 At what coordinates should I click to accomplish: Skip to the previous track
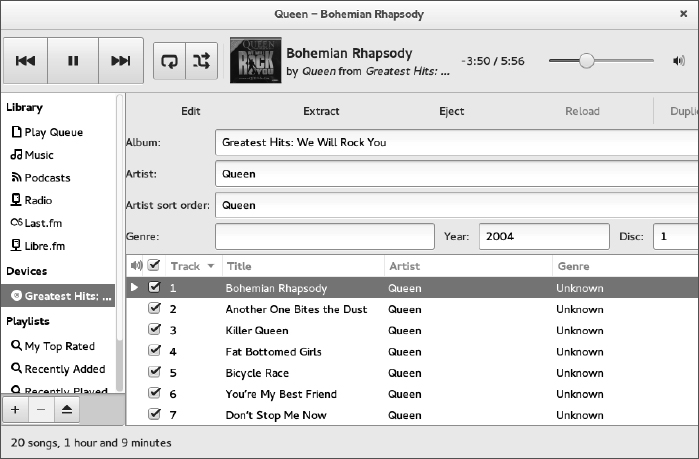click(x=26, y=61)
